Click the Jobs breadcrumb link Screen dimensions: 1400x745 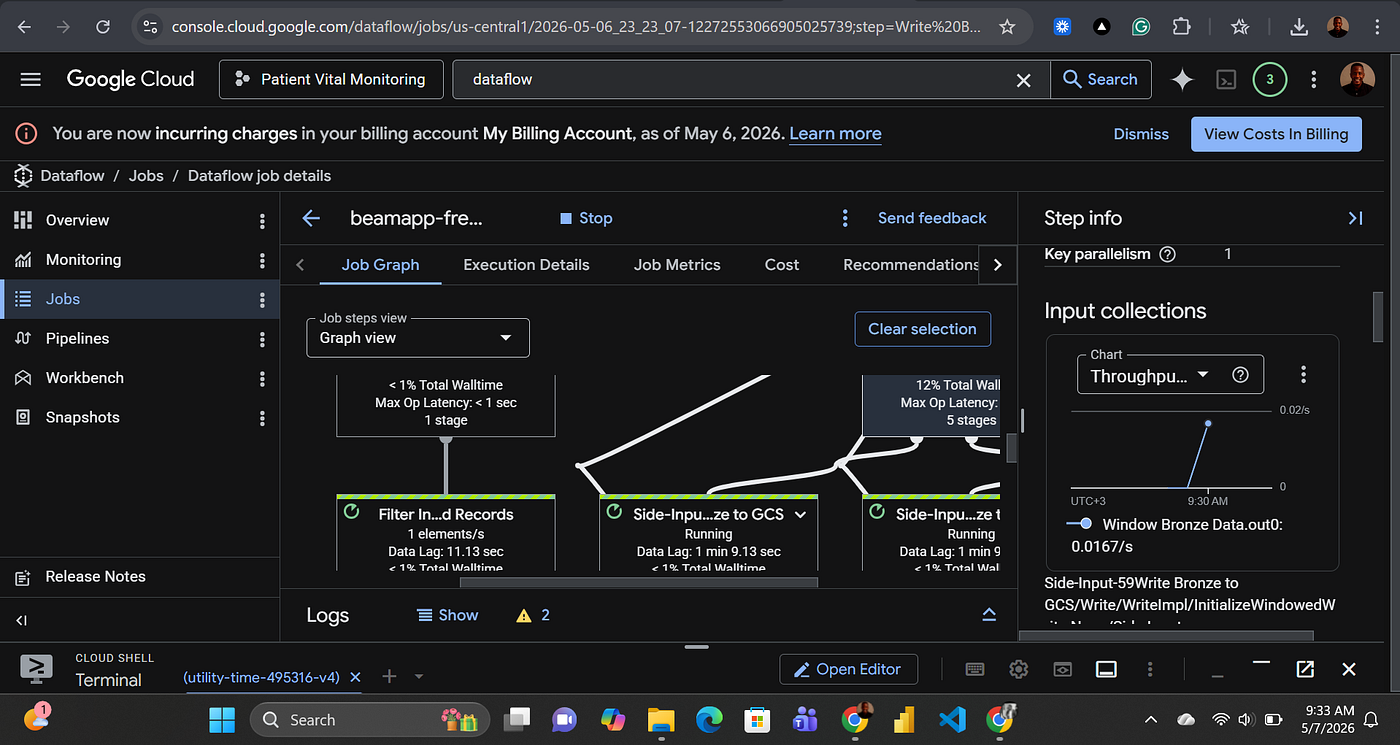click(x=146, y=176)
